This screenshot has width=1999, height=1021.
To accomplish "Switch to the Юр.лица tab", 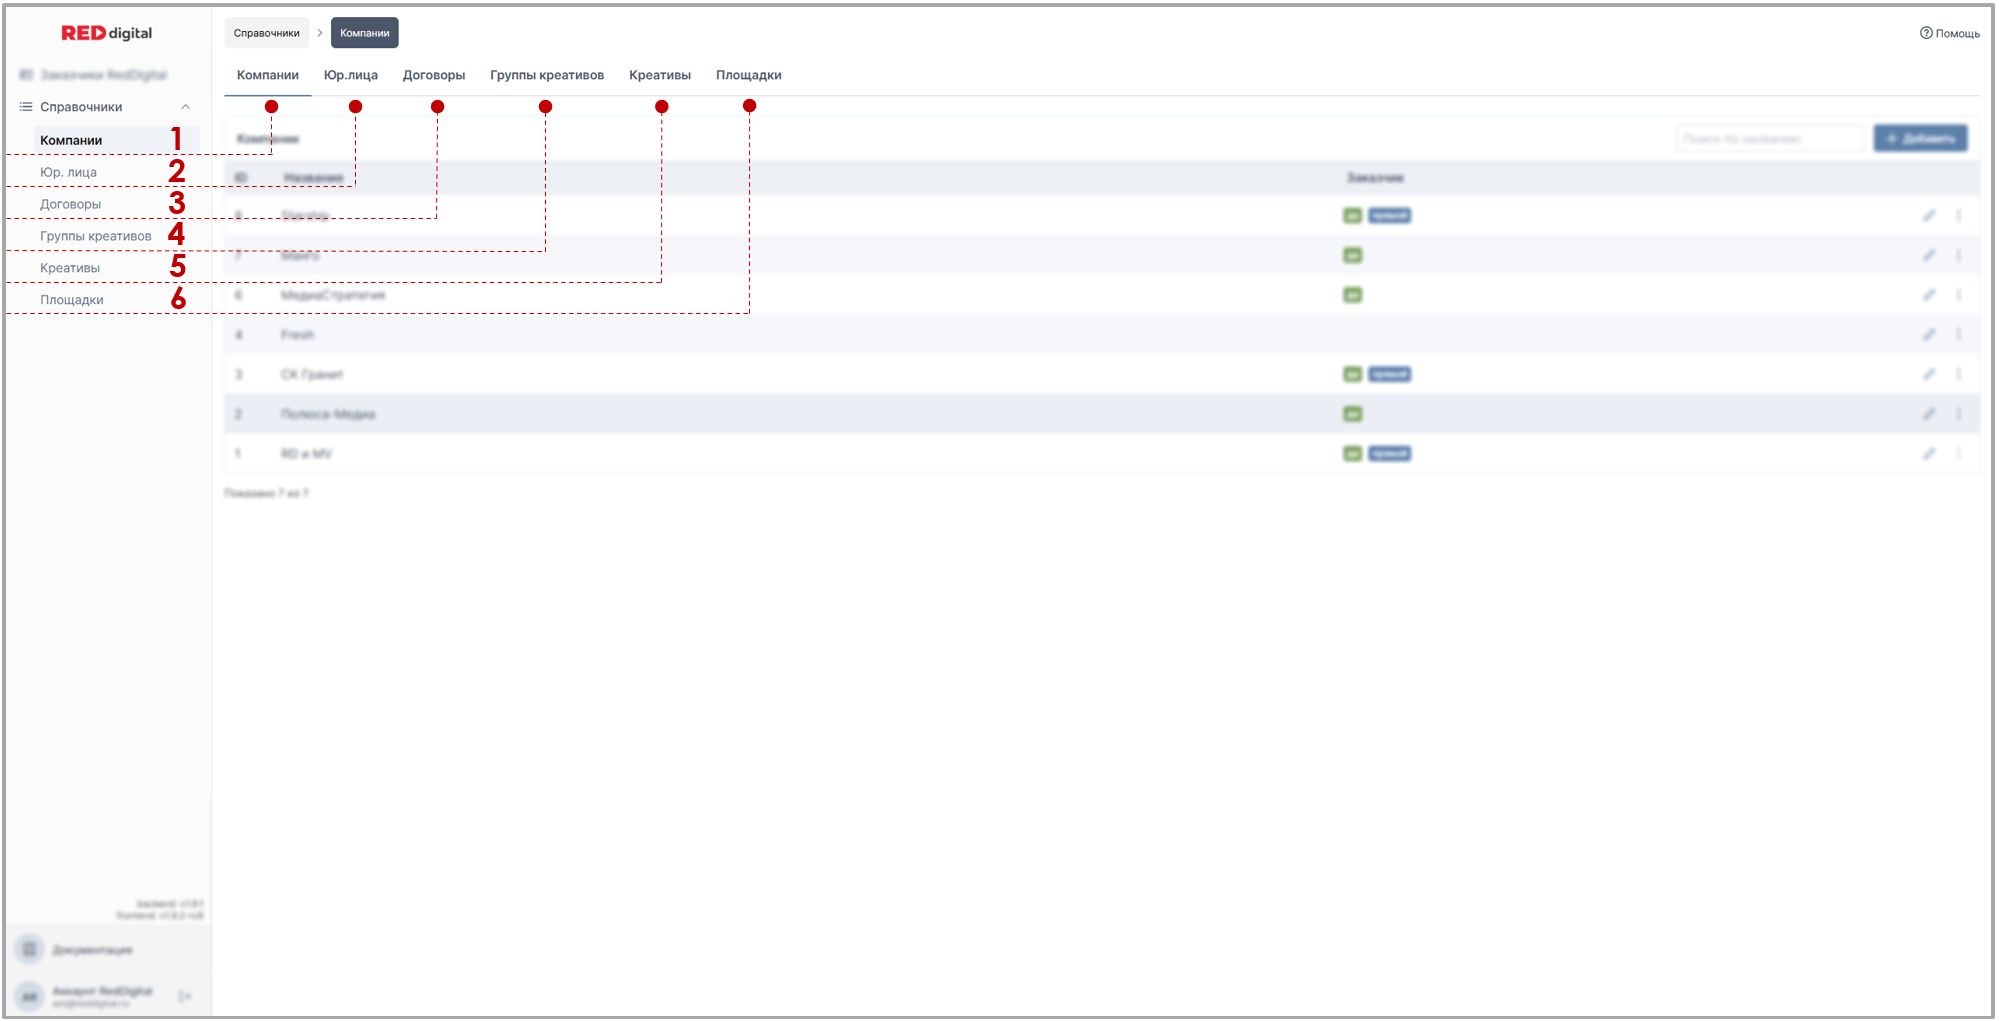I will click(350, 75).
